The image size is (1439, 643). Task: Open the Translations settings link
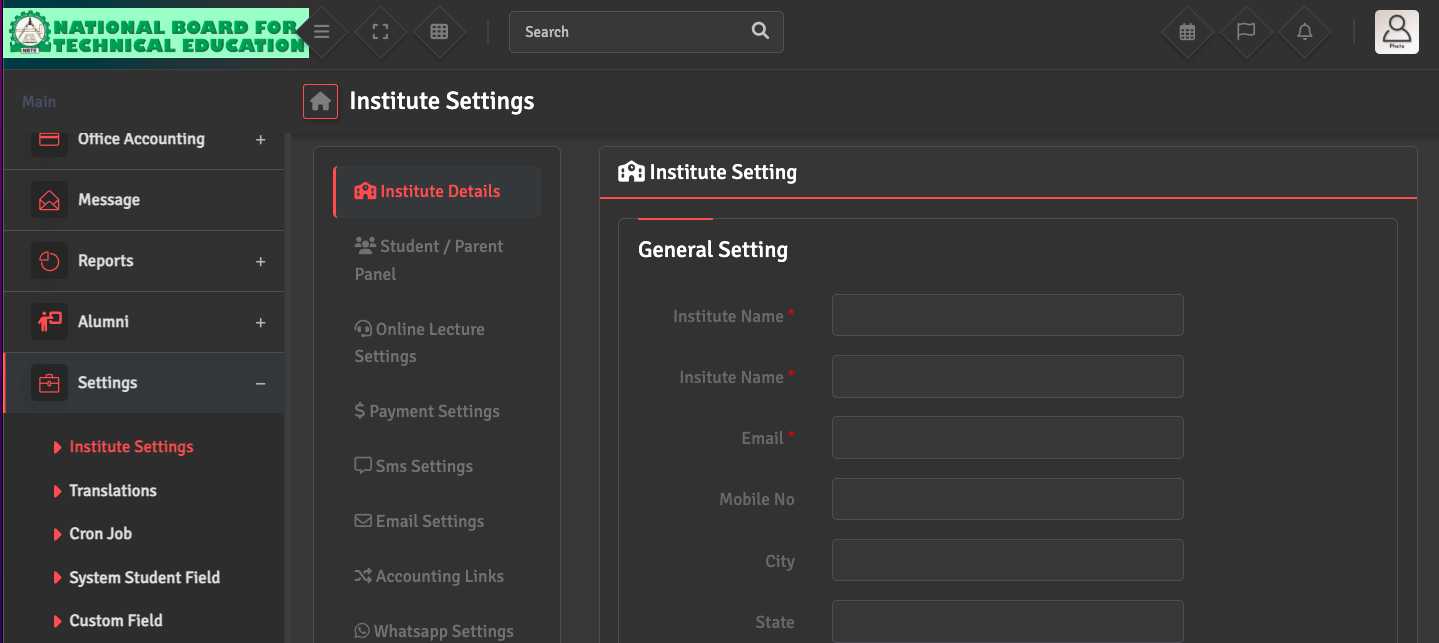click(113, 490)
